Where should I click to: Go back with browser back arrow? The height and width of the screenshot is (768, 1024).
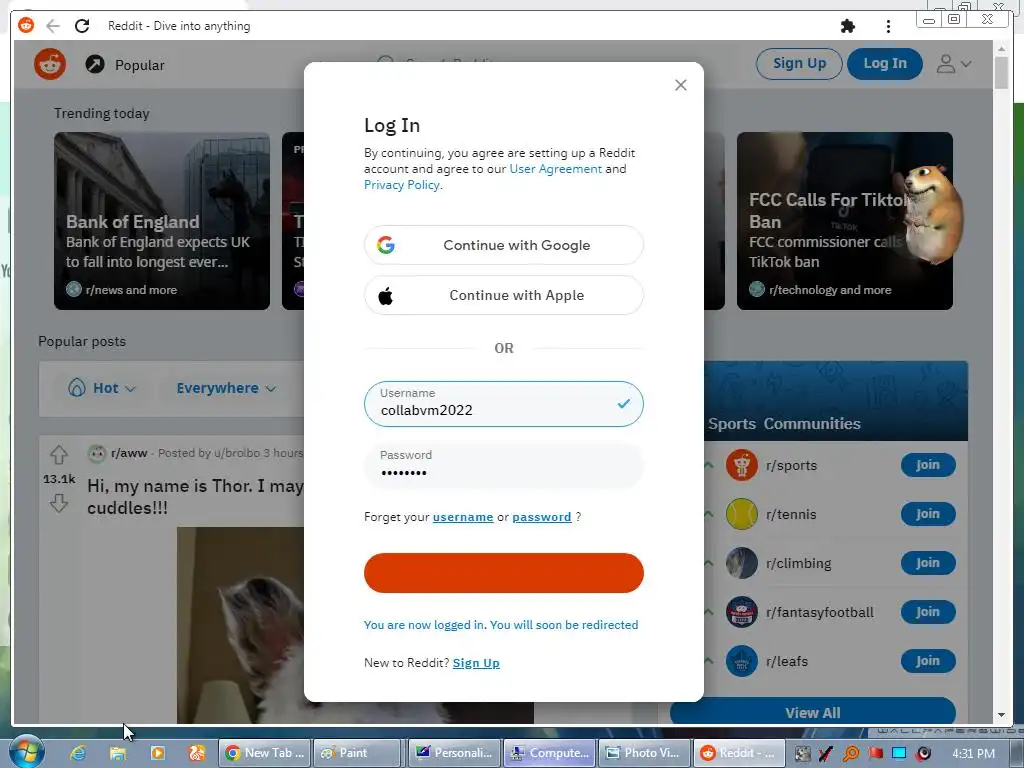coord(53,25)
